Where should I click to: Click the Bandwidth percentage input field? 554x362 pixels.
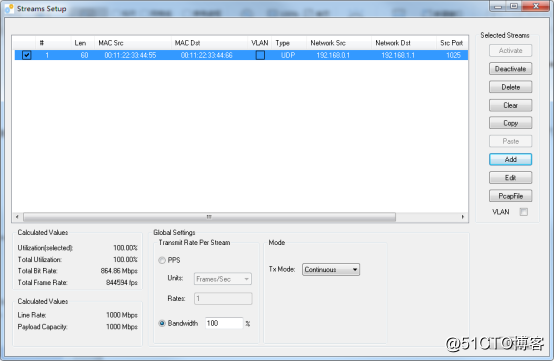pyautogui.click(x=224, y=323)
